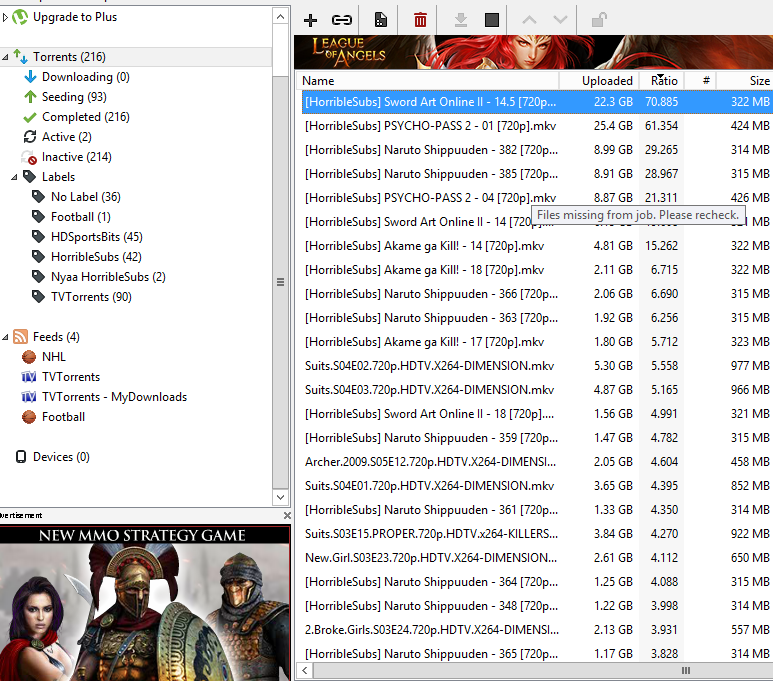Sort list by the Ratio column header
Screen dimensions: 773x681
(662, 81)
